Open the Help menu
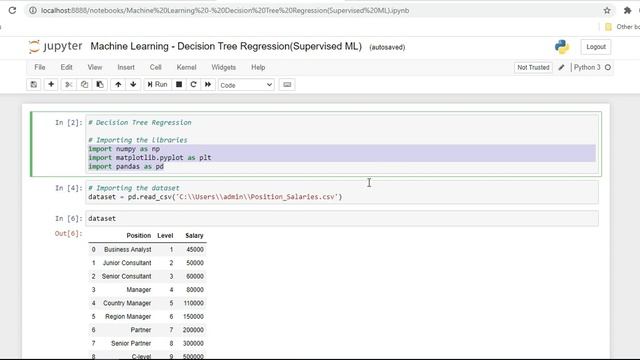Screen dimensions: 640x360 258,67
